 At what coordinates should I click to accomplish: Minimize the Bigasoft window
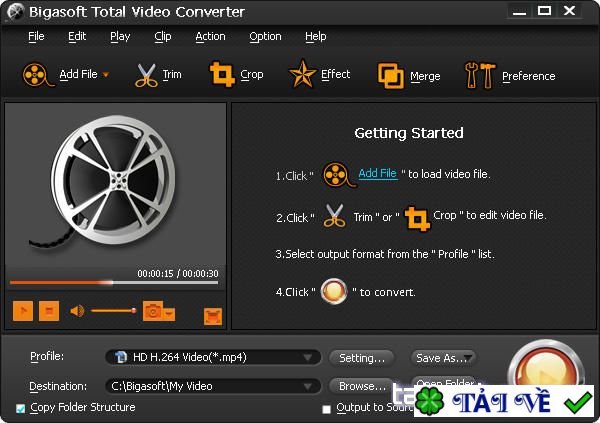pyautogui.click(x=519, y=11)
